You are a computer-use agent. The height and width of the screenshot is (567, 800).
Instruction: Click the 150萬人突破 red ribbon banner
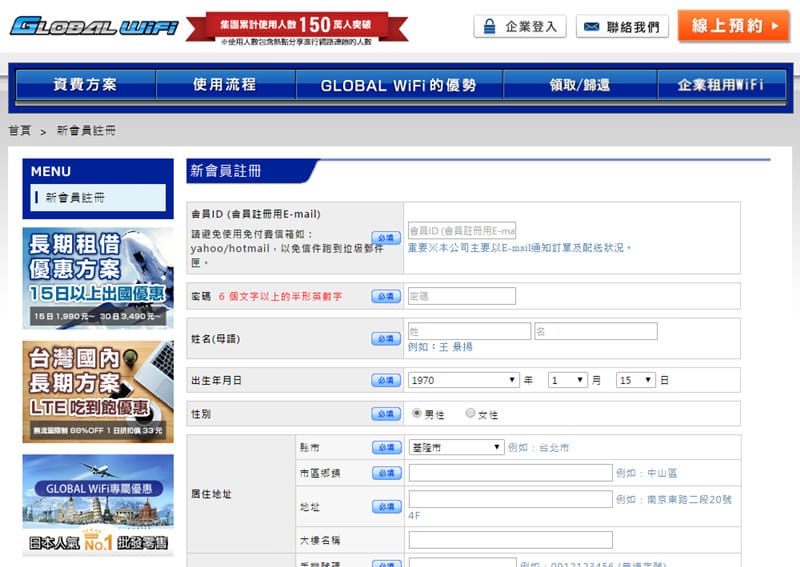pos(296,29)
